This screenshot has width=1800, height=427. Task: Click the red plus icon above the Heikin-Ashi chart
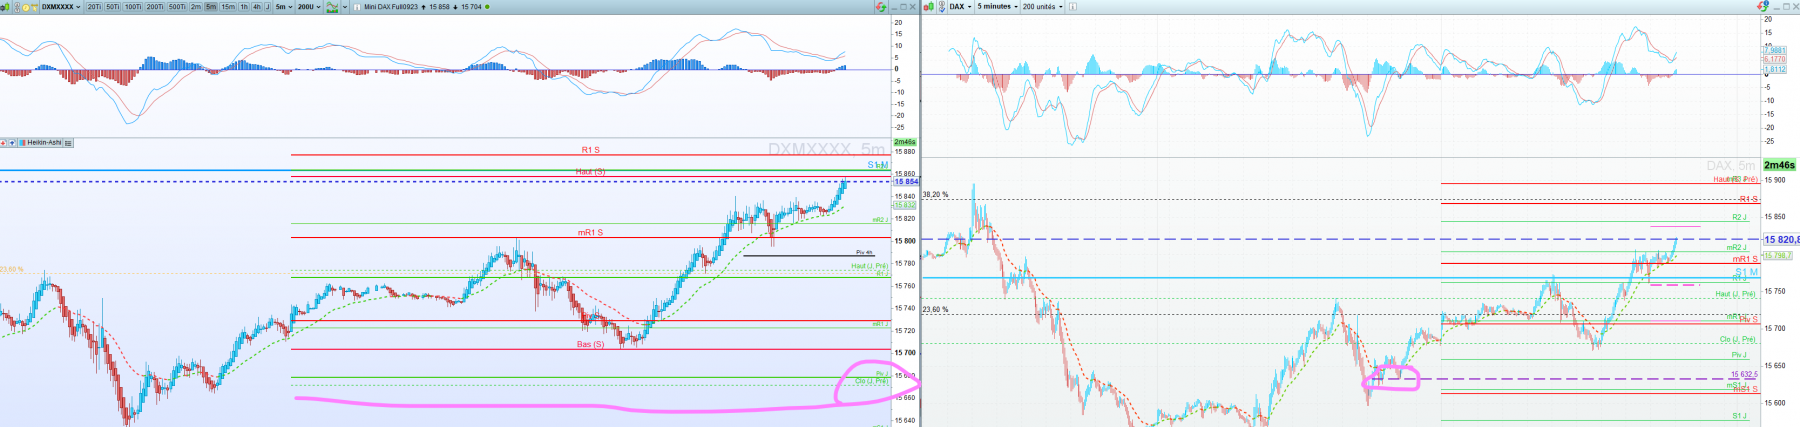pyautogui.click(x=3, y=143)
